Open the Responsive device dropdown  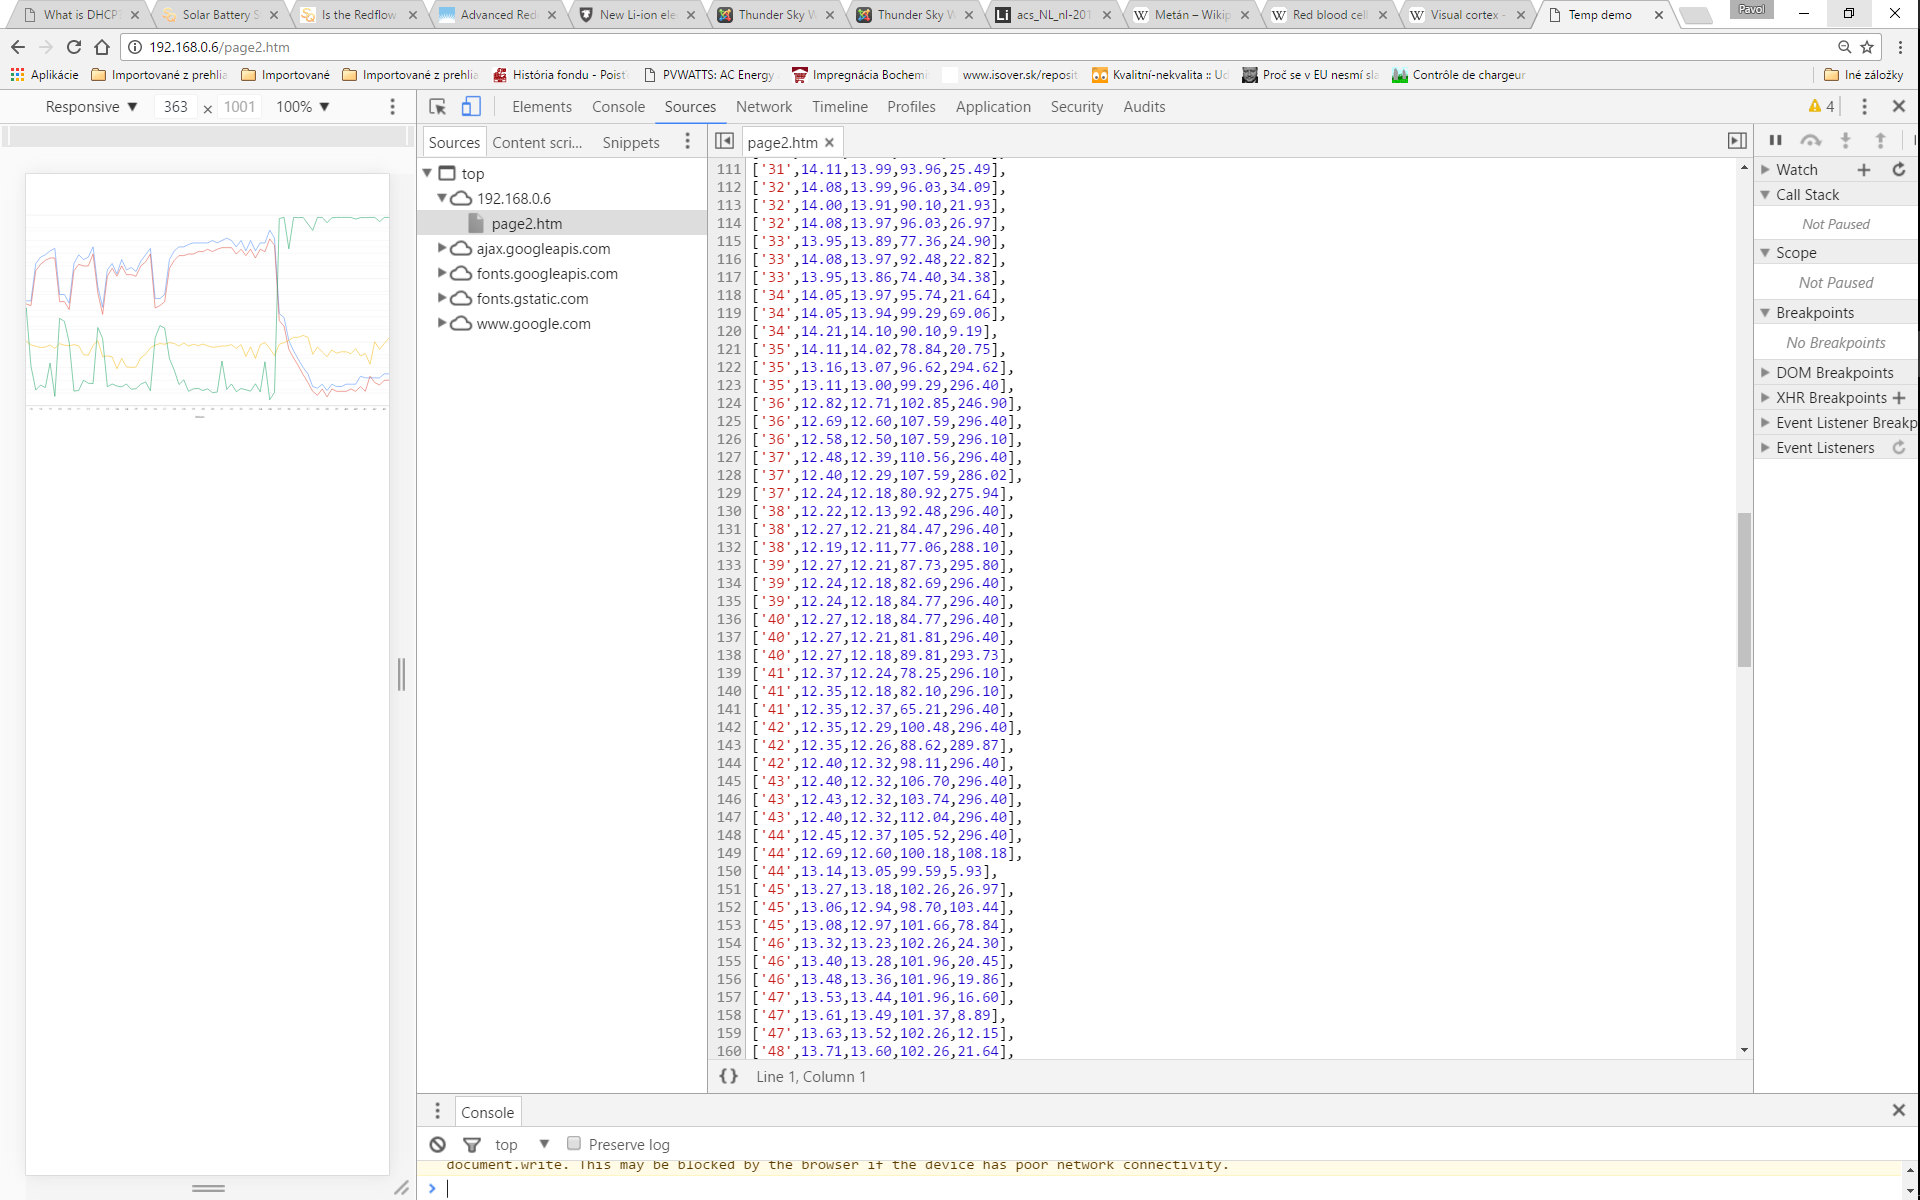click(91, 107)
